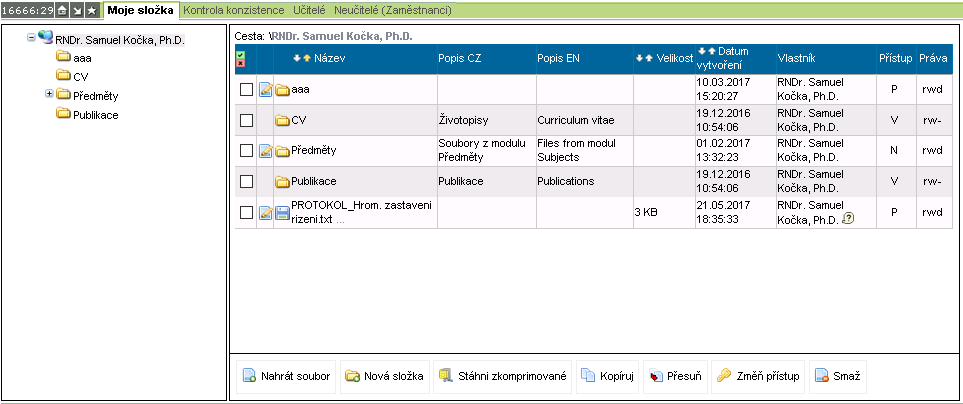
Task: Tick the checkbox for the aaa folder
Action: [246, 90]
